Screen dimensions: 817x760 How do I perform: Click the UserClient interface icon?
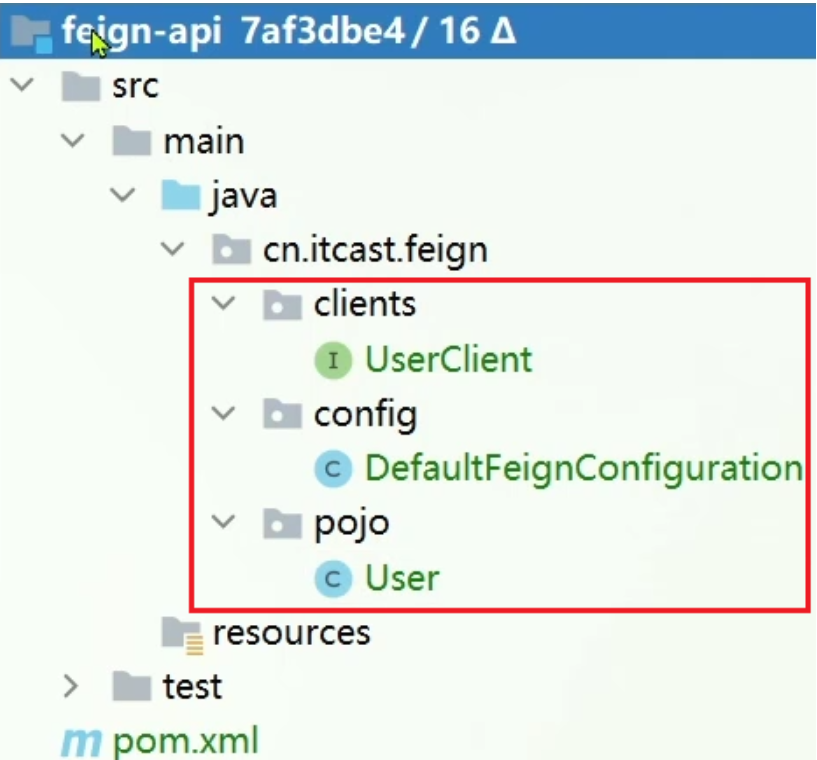click(x=333, y=359)
